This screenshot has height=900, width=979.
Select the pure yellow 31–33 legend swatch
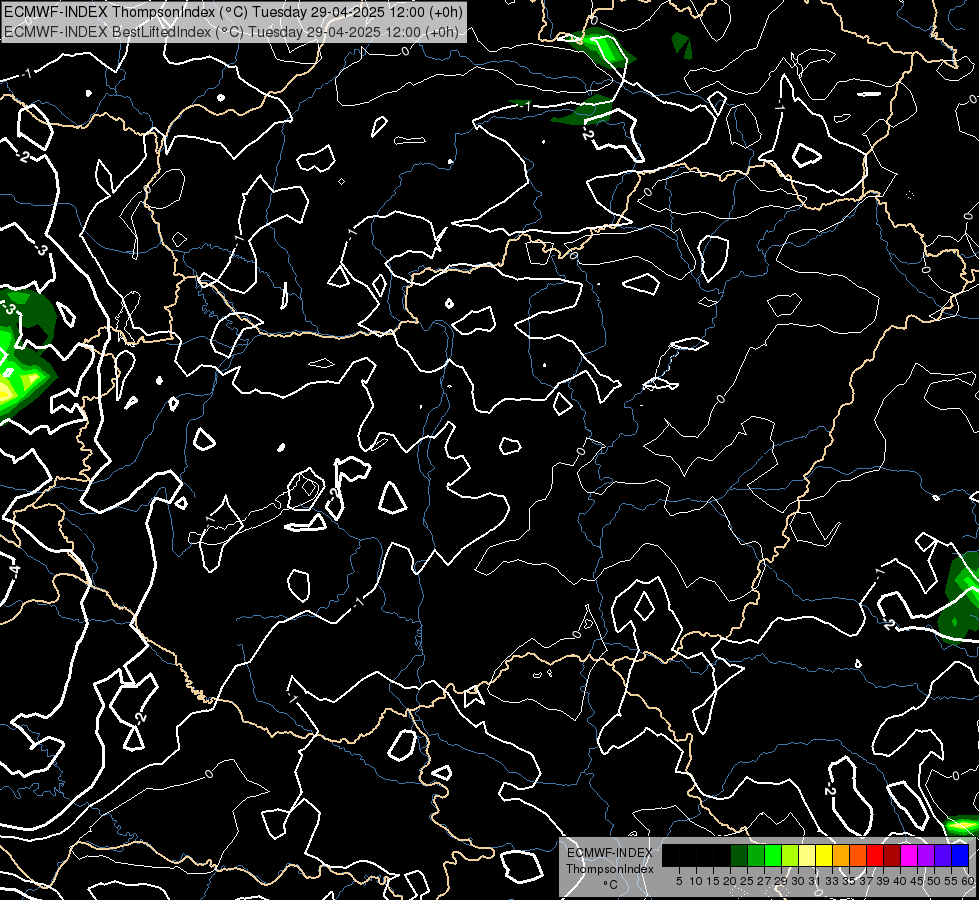[x=824, y=855]
